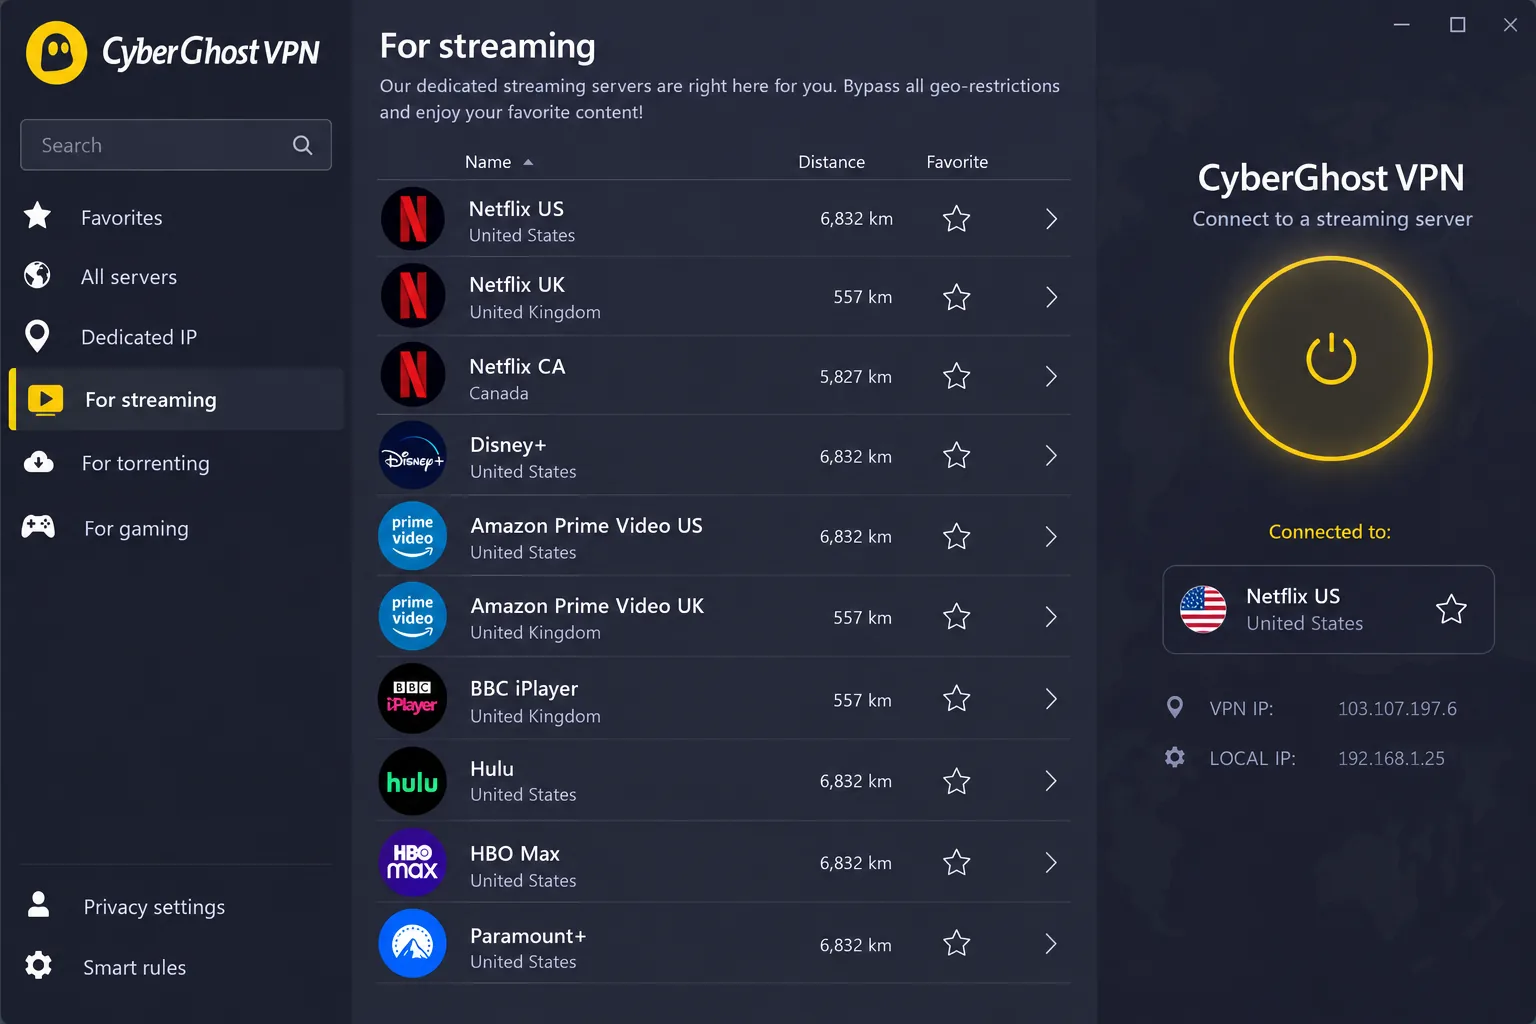Toggle the Hulu favorite star
The image size is (1536, 1024).
(x=957, y=781)
